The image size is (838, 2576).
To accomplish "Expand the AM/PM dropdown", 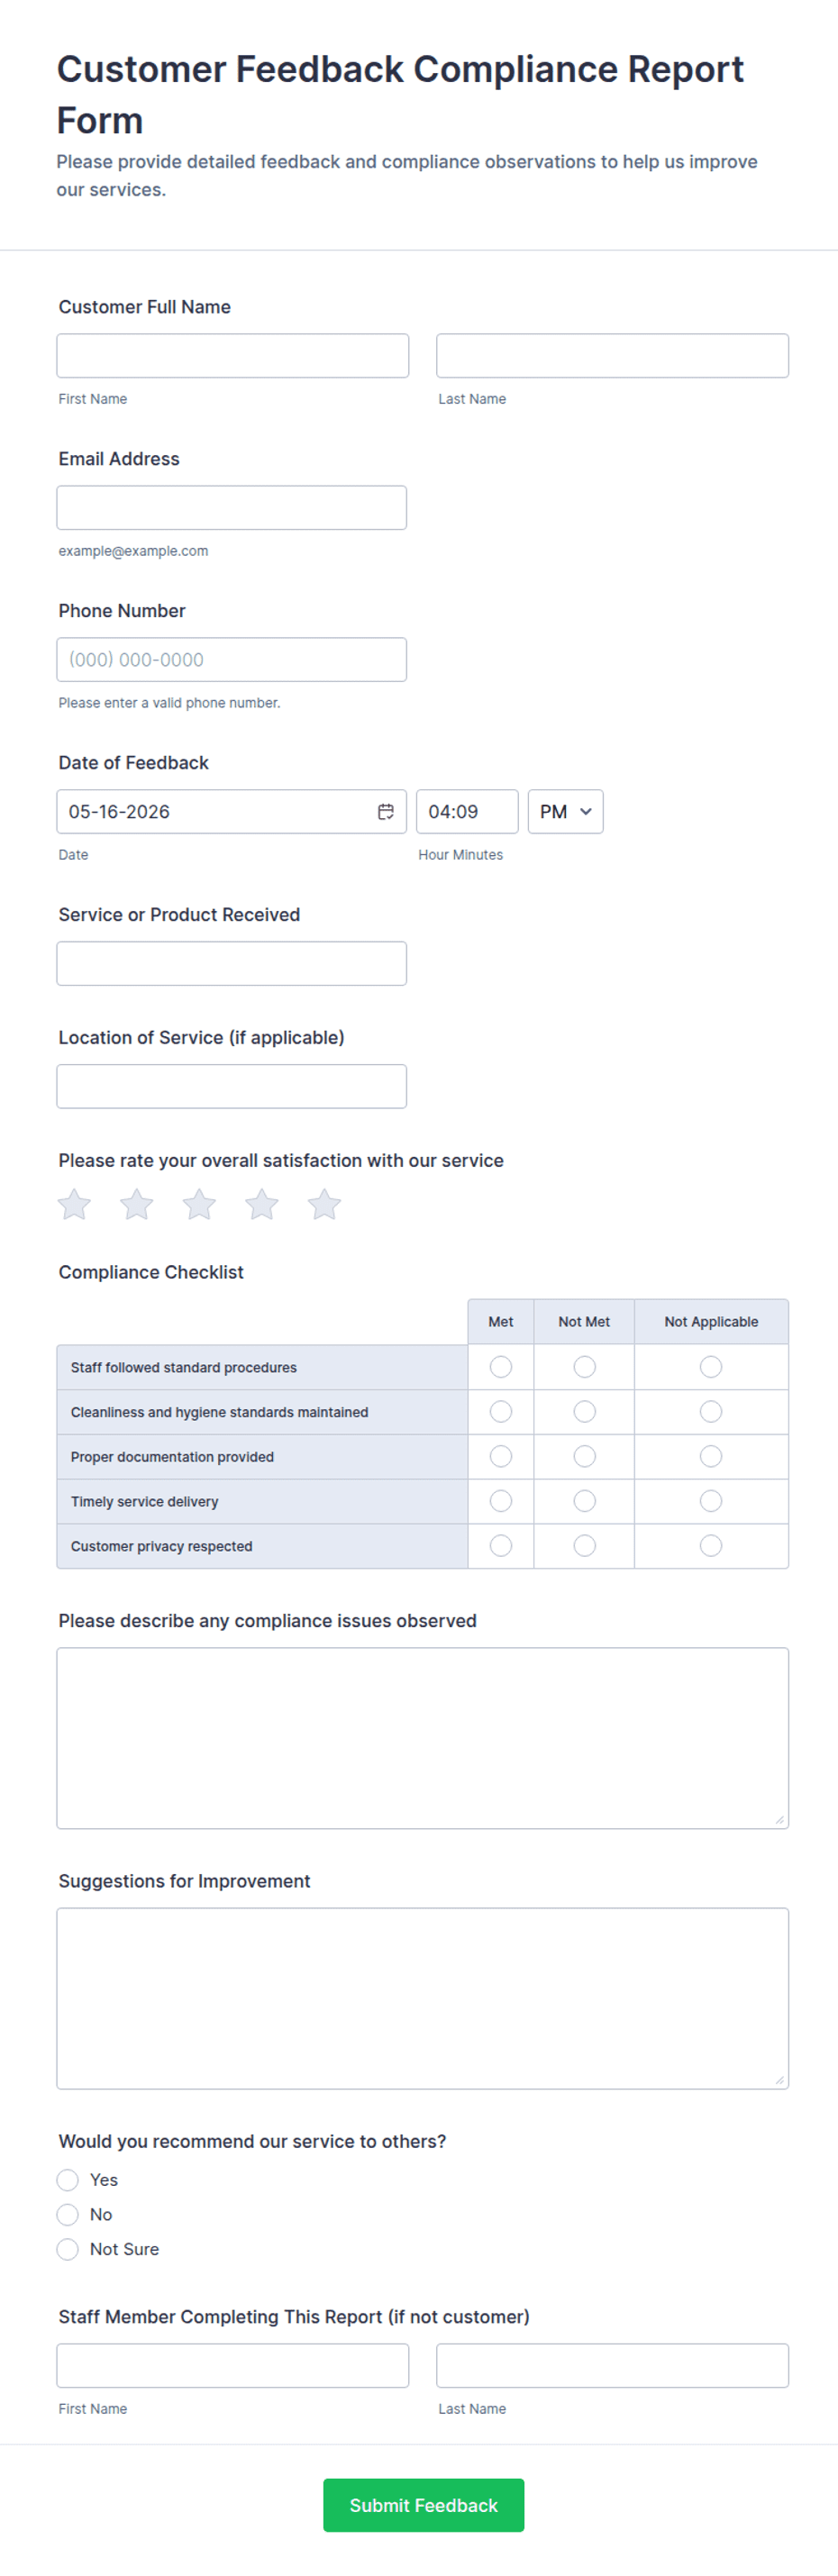I will coord(565,811).
